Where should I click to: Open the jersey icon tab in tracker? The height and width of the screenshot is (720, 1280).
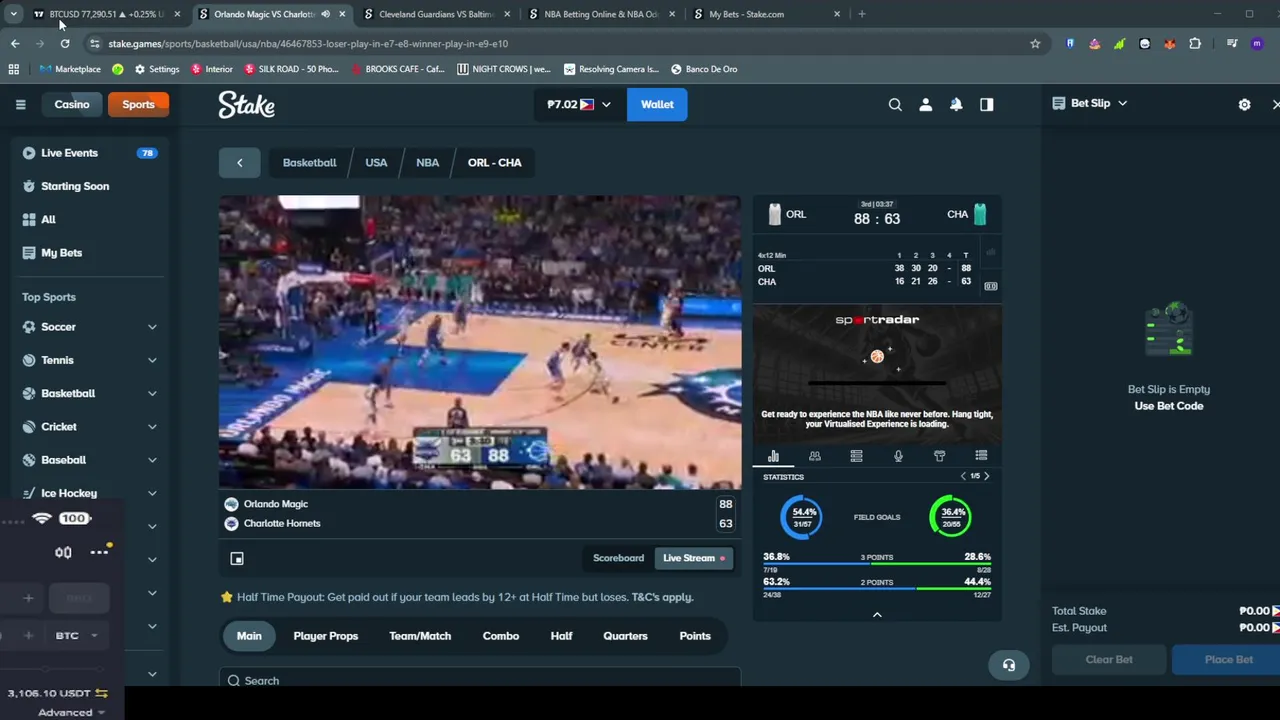[x=939, y=456]
